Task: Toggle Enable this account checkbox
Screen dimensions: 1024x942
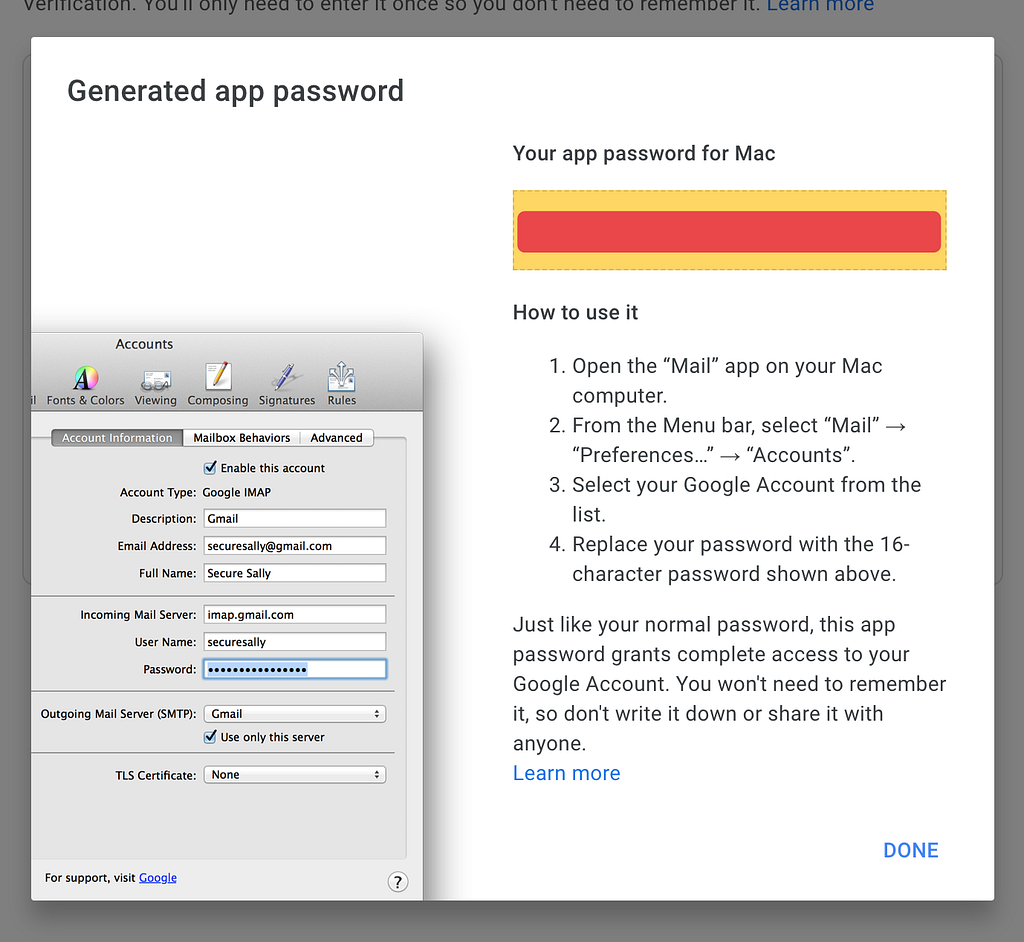Action: point(210,468)
